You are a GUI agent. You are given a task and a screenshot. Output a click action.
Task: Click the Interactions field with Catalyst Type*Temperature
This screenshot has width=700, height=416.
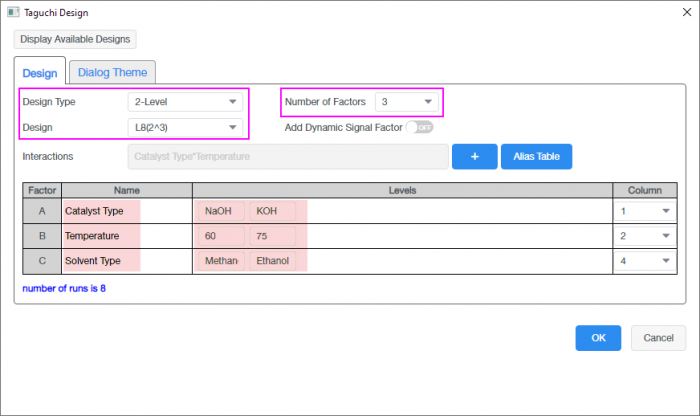(288, 157)
